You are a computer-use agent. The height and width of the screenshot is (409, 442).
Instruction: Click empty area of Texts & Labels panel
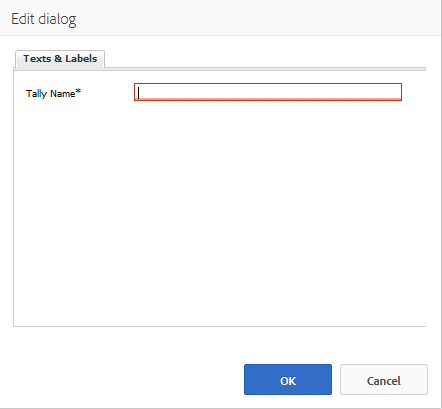220,213
